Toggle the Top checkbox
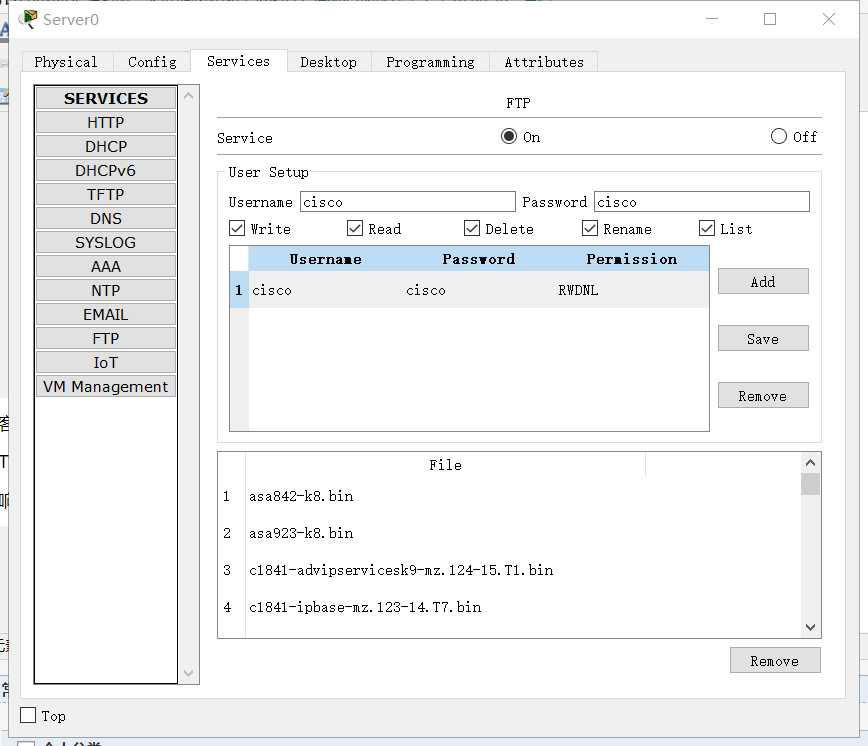The width and height of the screenshot is (868, 746). (28, 716)
